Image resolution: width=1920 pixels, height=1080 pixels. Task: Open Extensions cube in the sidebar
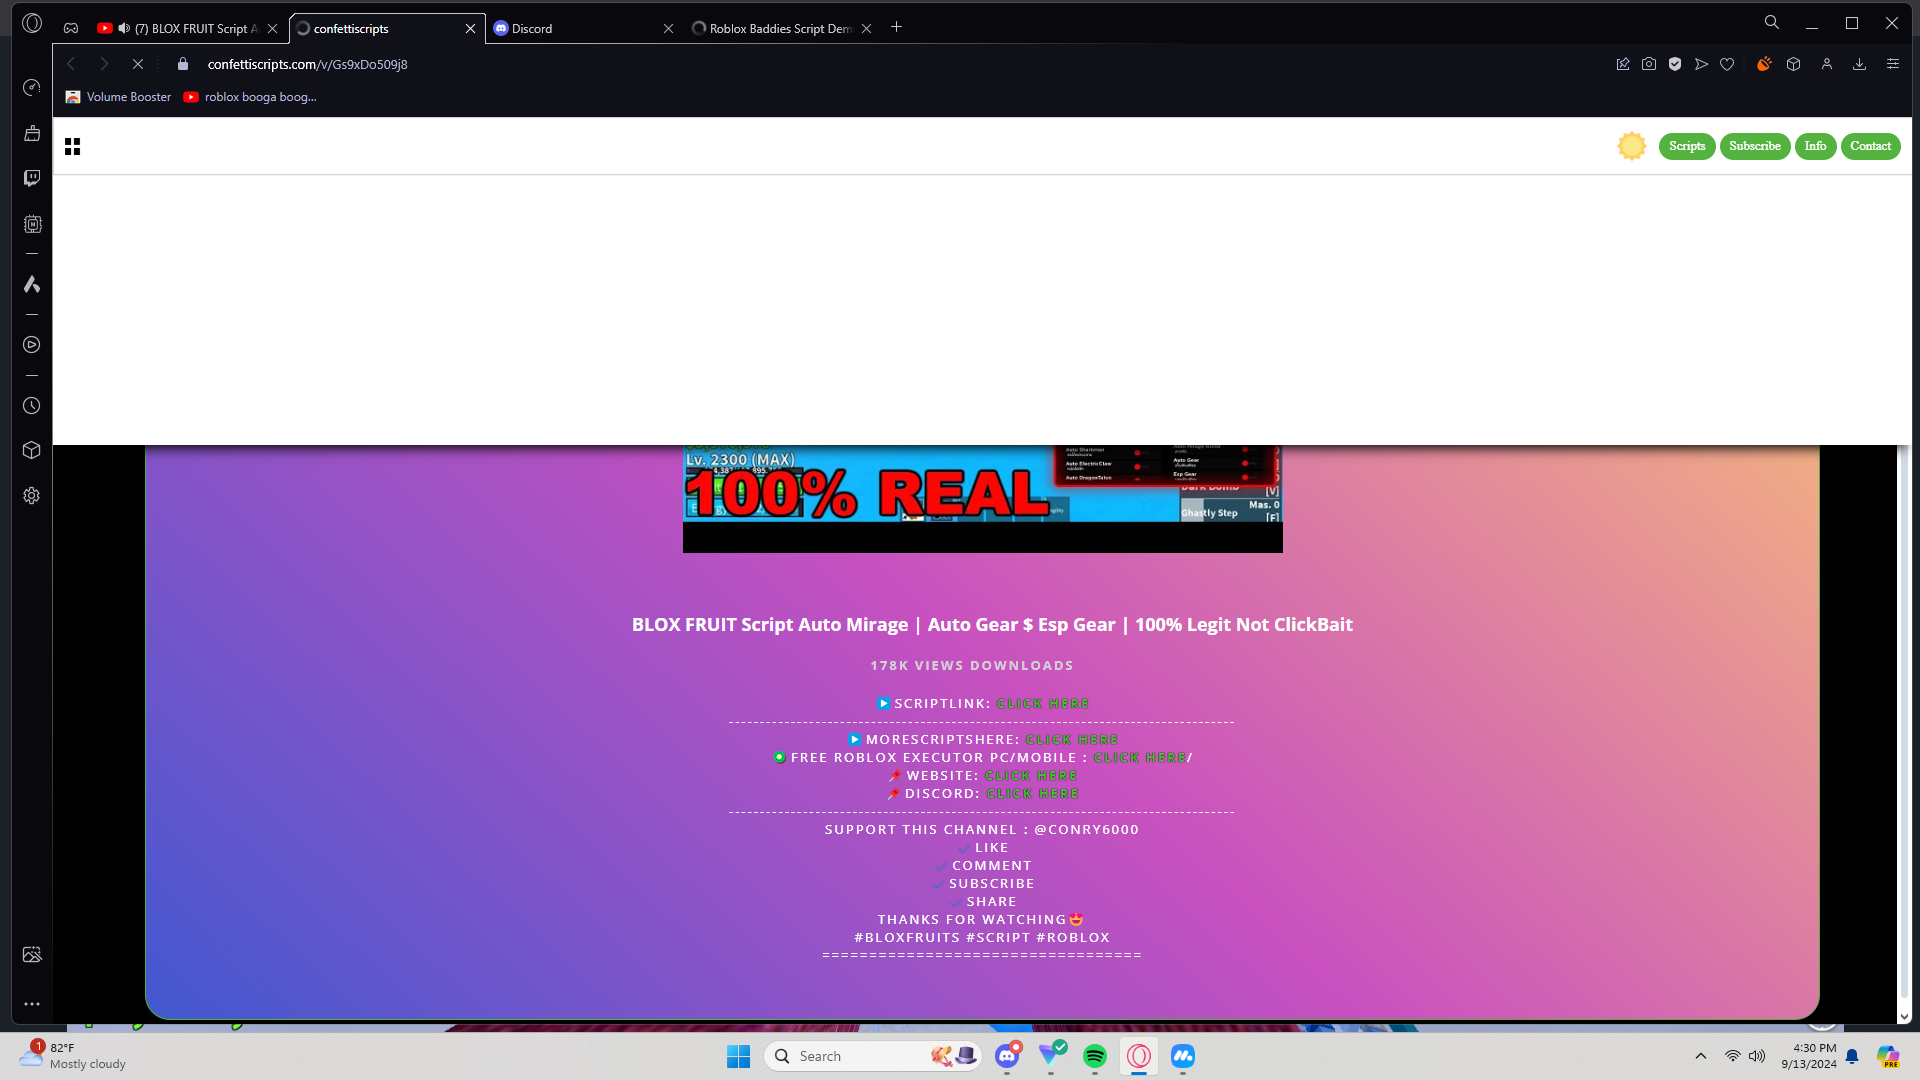(32, 450)
